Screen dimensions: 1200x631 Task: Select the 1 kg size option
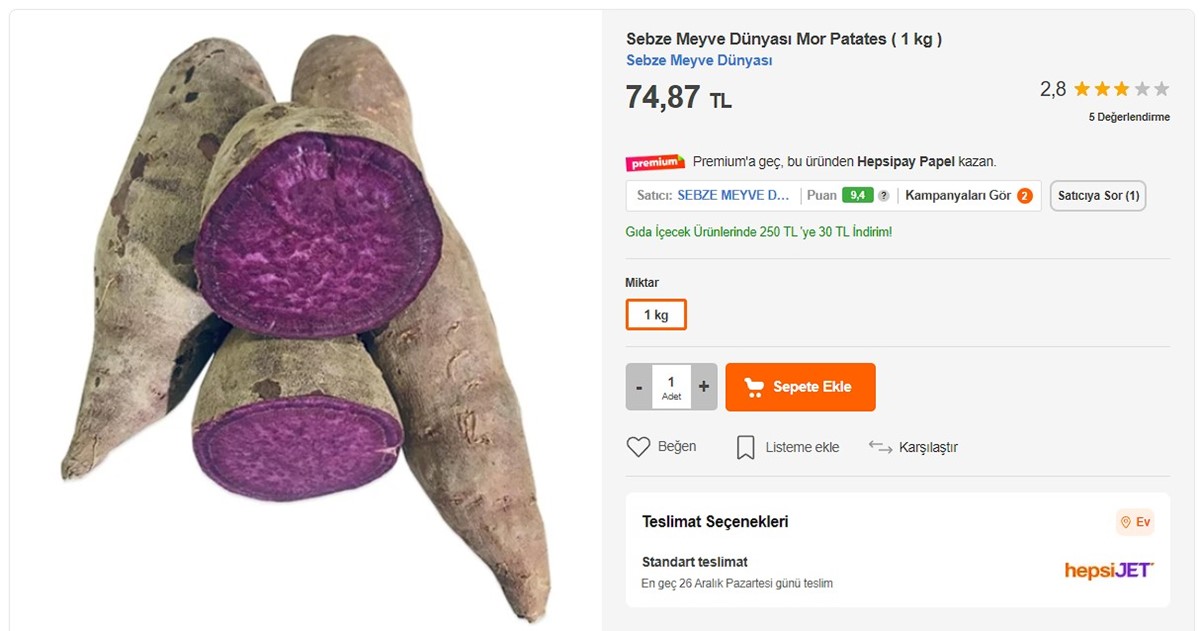point(656,313)
